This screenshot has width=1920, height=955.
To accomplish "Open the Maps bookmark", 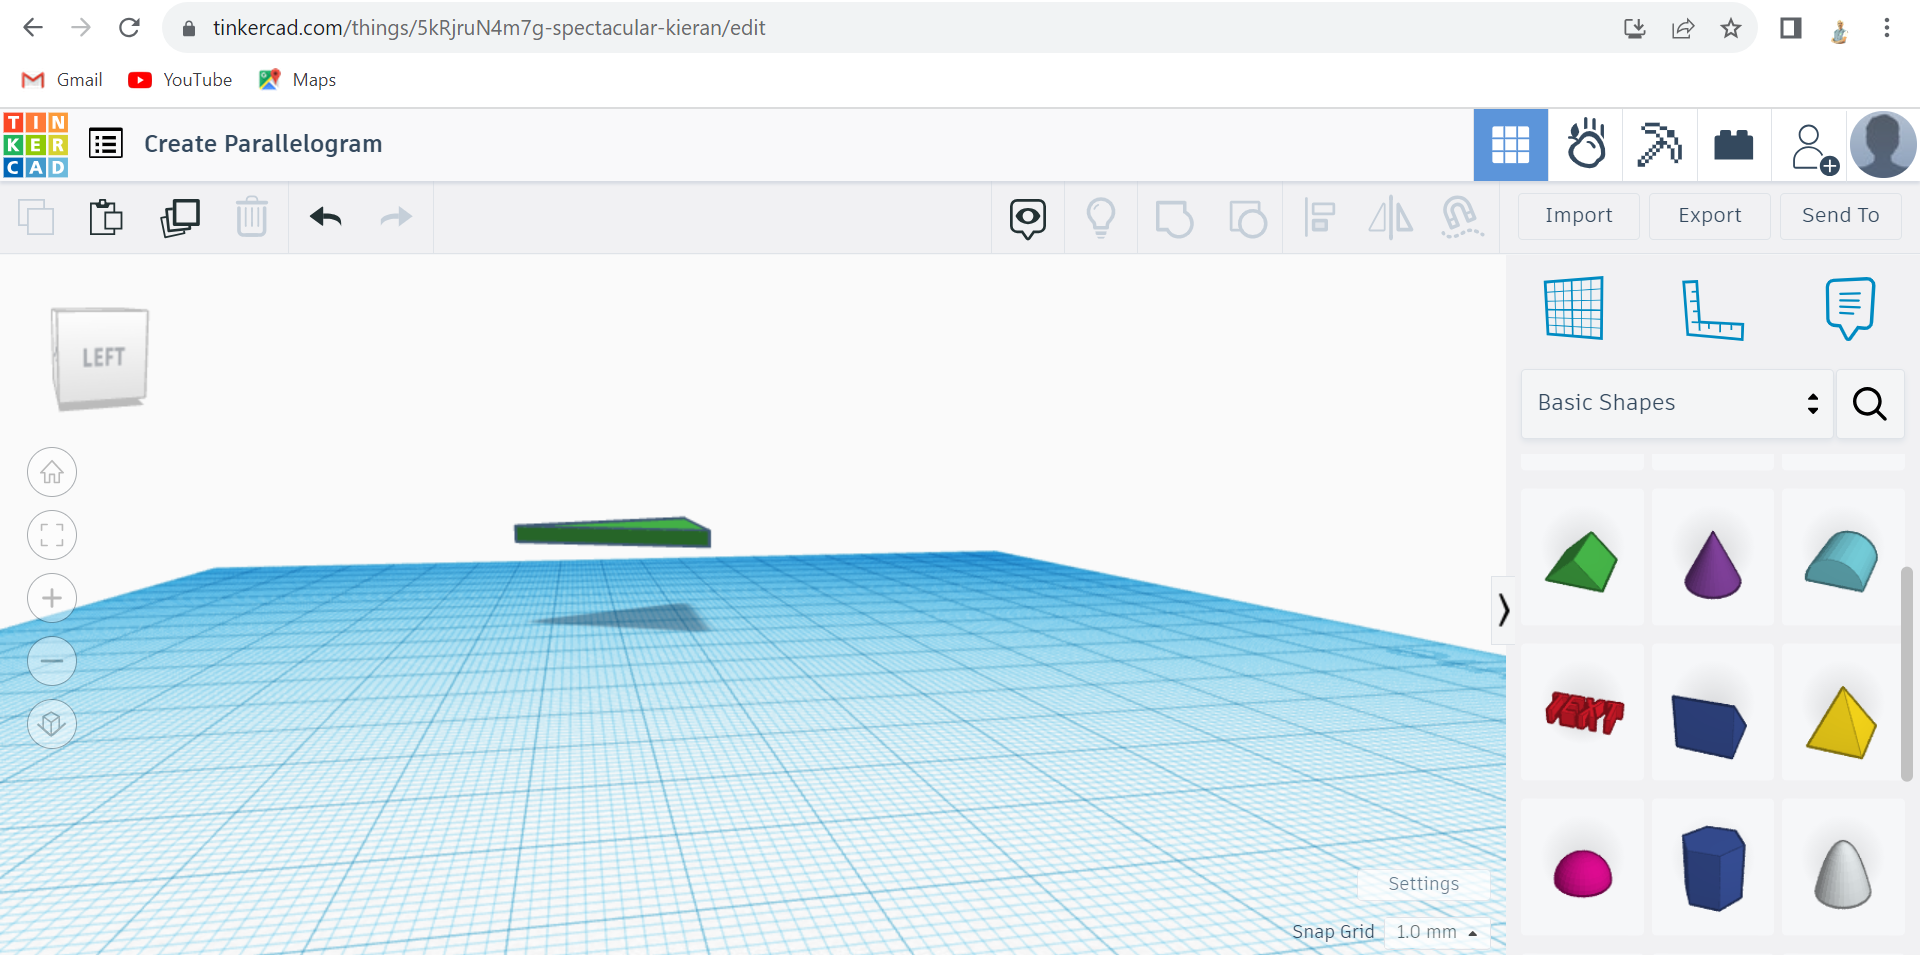I will 297,80.
